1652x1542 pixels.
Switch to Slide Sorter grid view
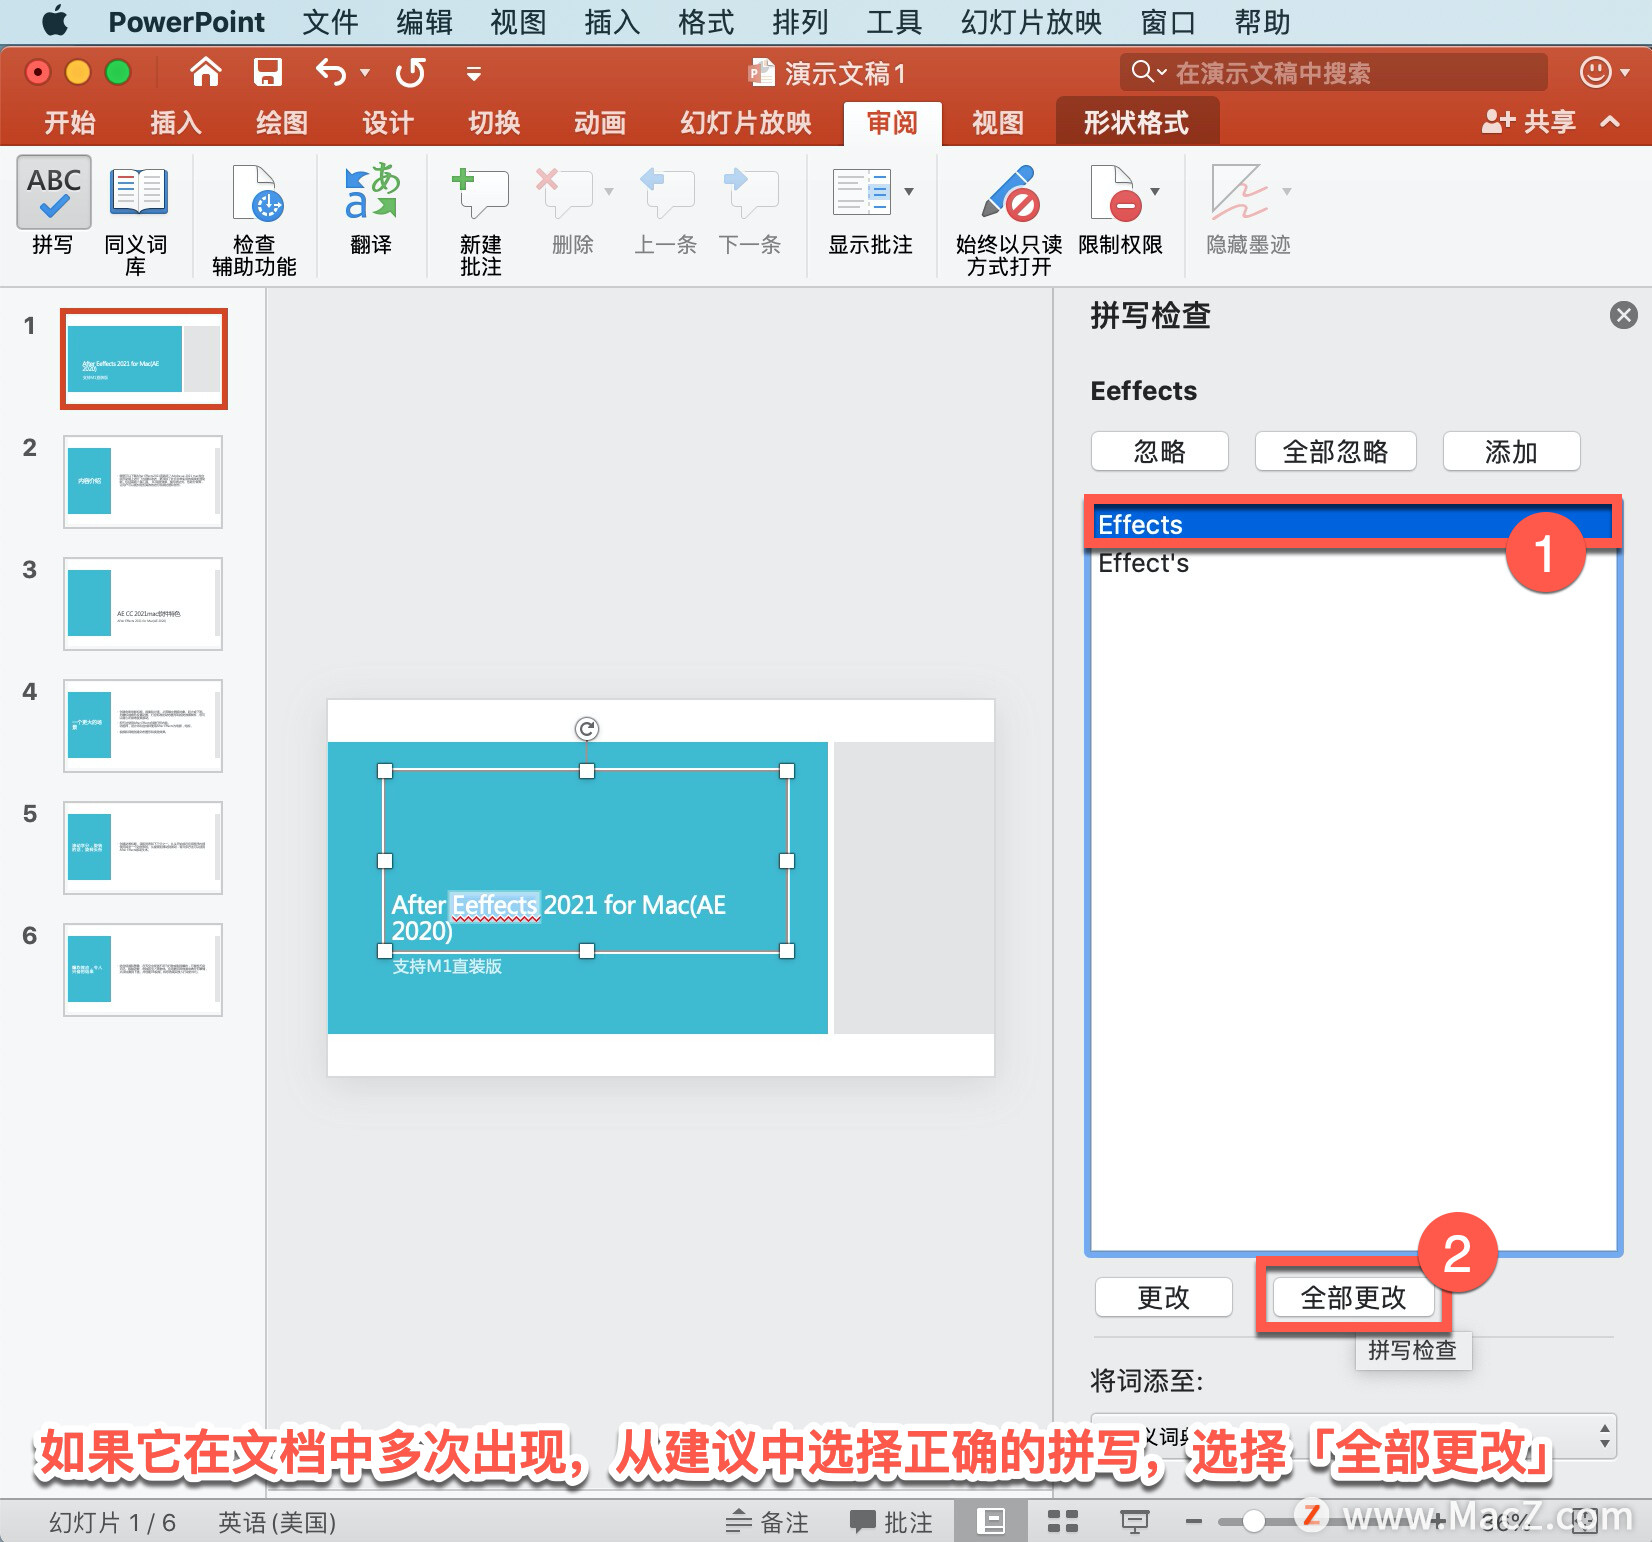click(1062, 1521)
